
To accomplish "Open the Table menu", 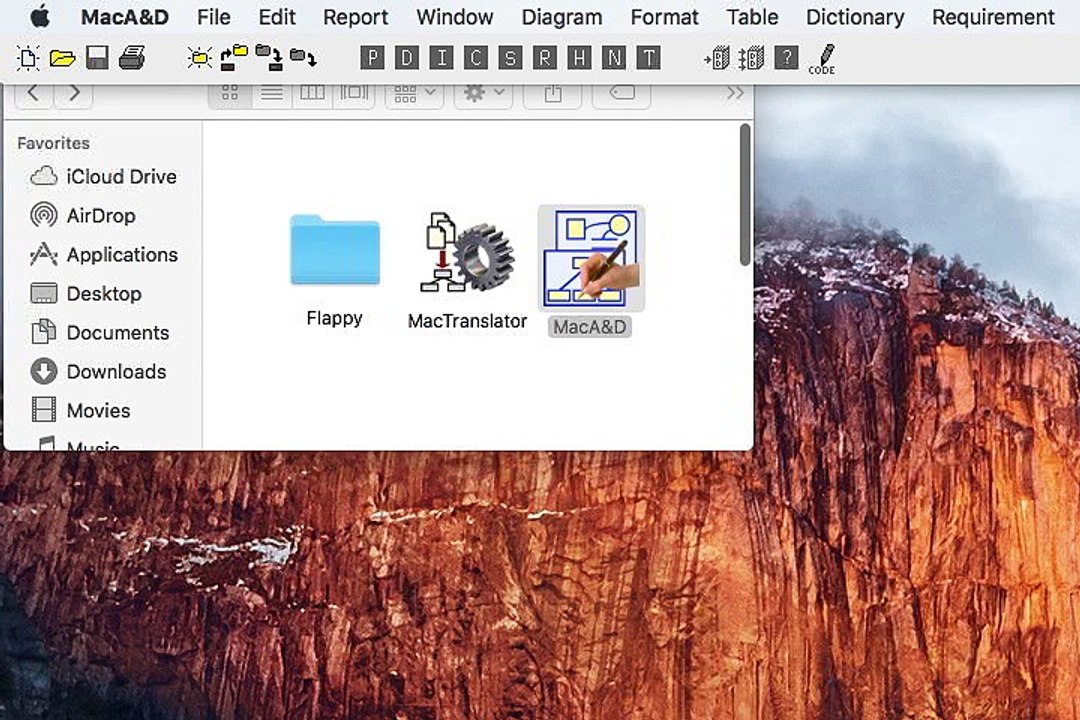I will pyautogui.click(x=752, y=17).
